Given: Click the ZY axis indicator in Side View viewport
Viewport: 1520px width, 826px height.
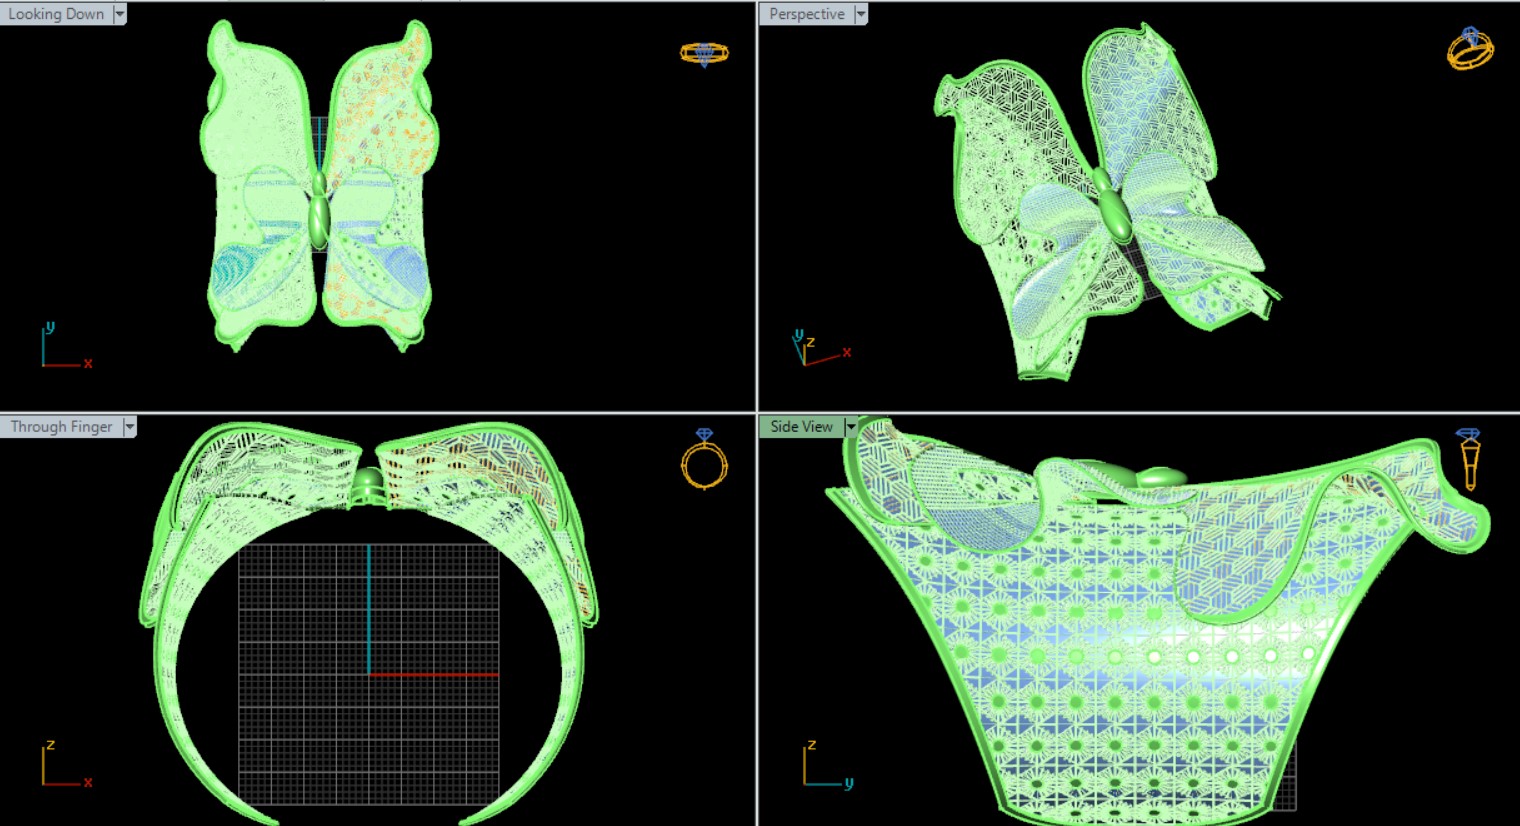Looking at the screenshot, I should tap(826, 767).
